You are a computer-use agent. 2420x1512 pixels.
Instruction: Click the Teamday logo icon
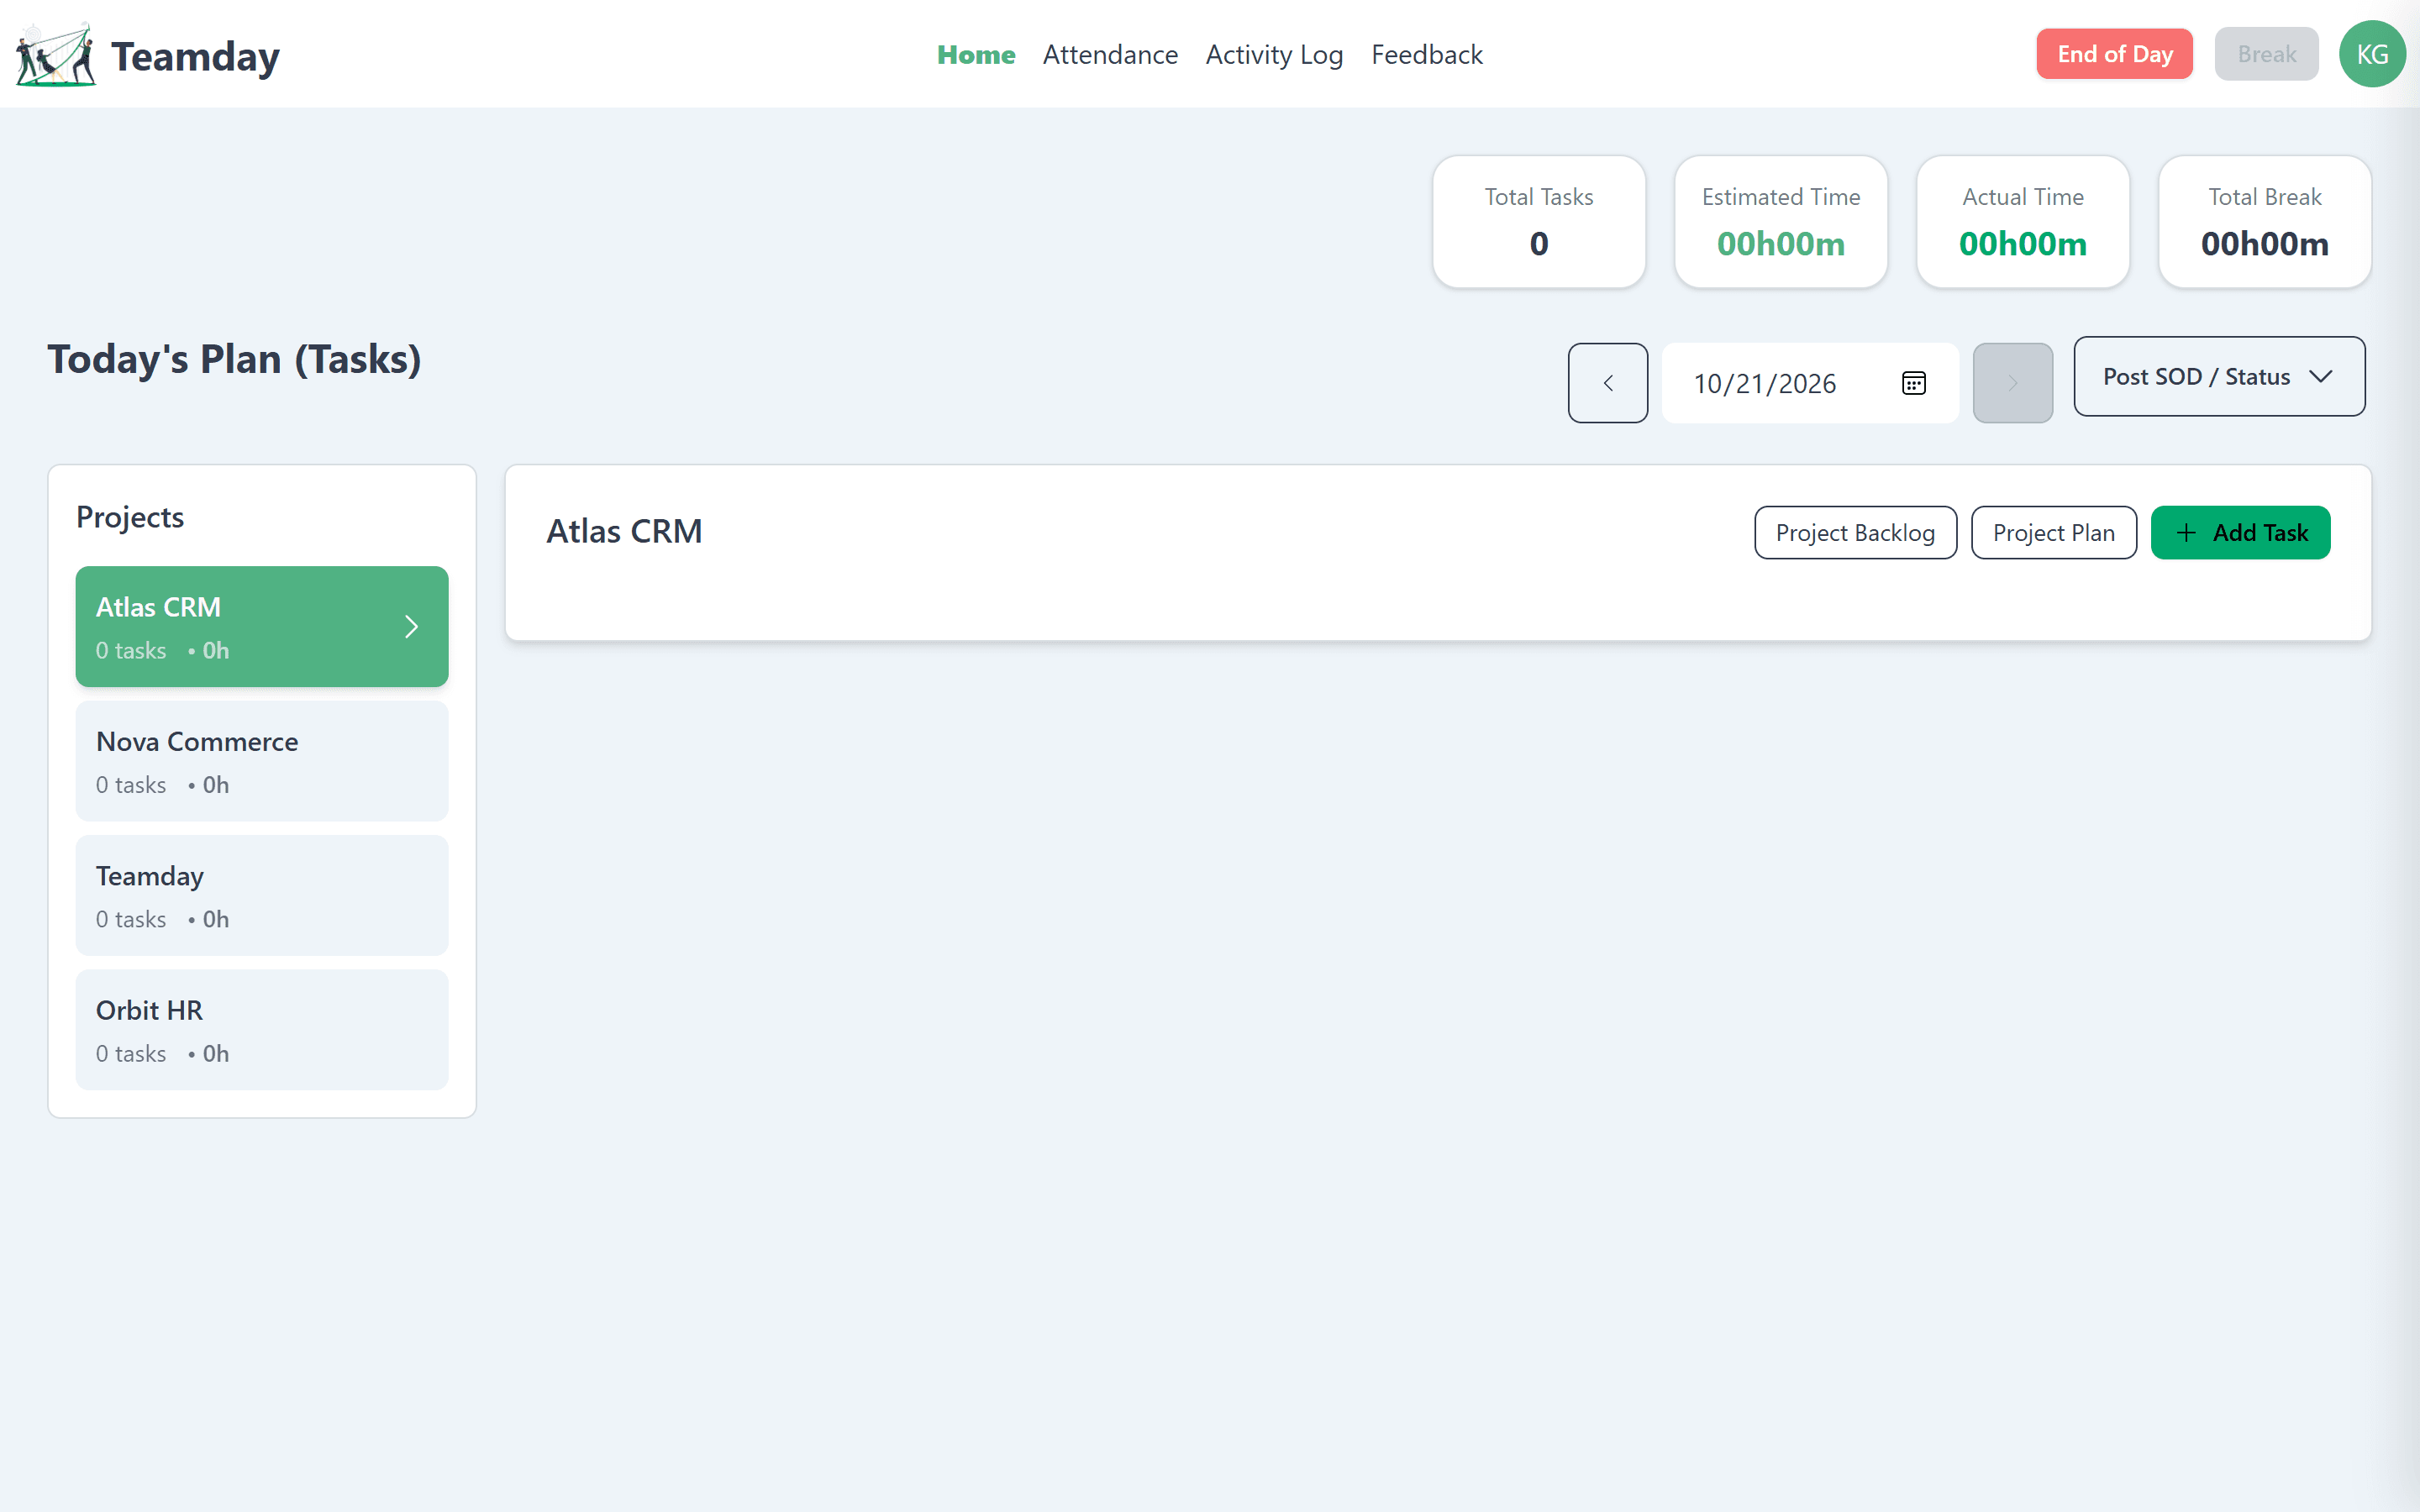click(x=56, y=55)
